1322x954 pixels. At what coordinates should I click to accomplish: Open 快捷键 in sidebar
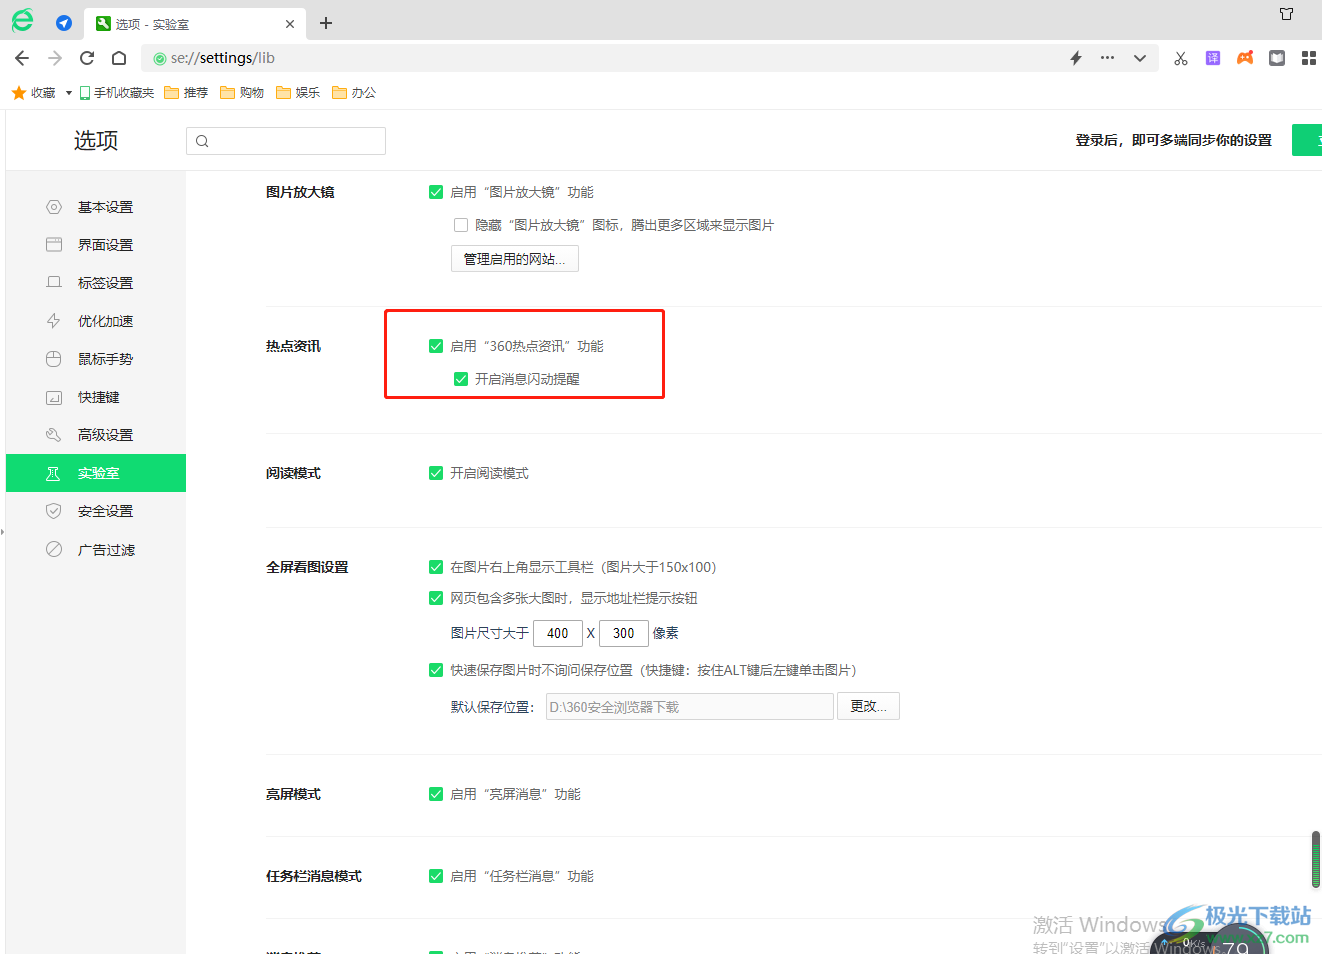click(x=96, y=397)
